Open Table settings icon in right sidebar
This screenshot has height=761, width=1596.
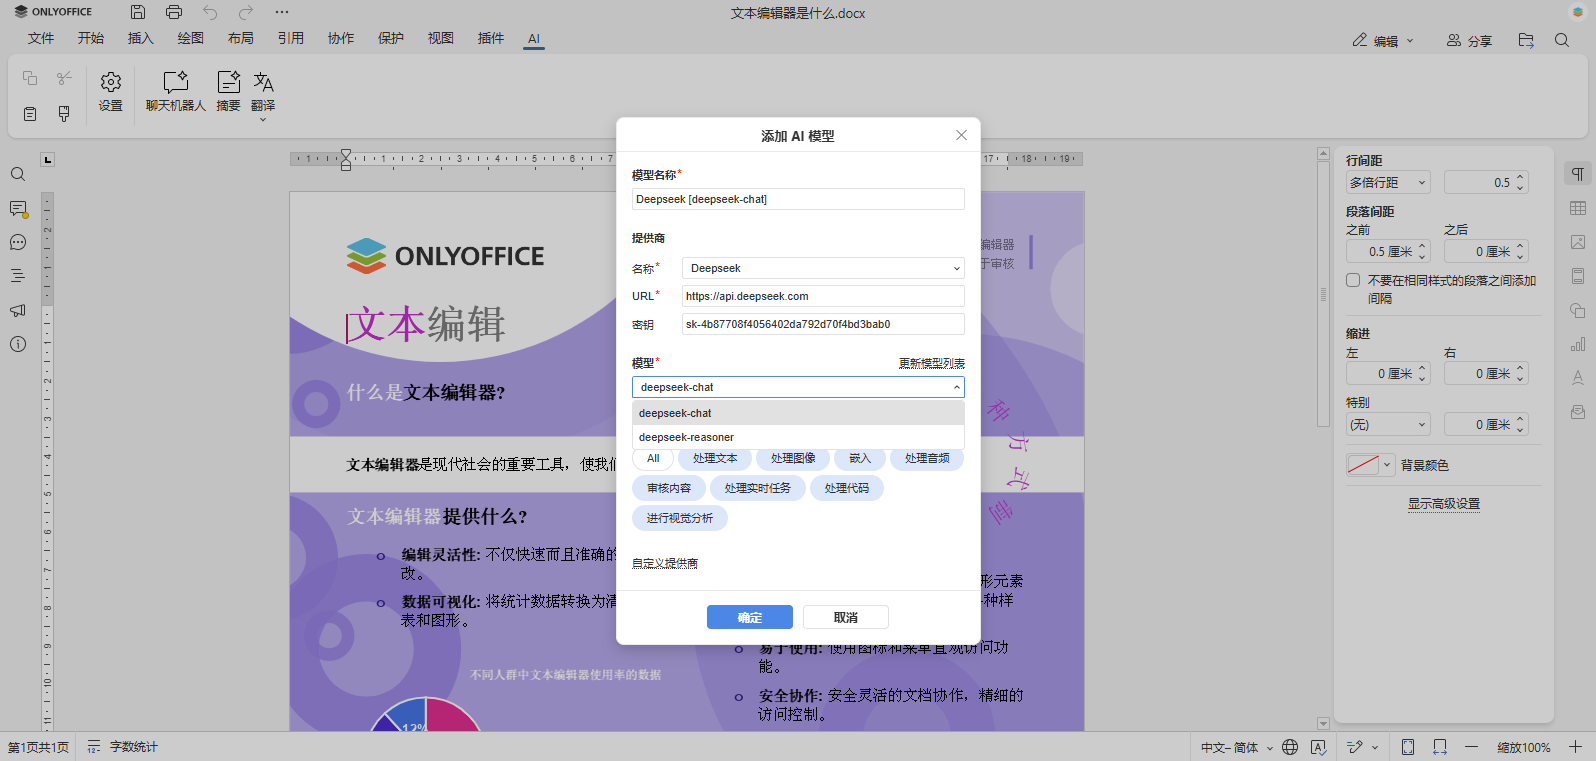pyautogui.click(x=1578, y=208)
